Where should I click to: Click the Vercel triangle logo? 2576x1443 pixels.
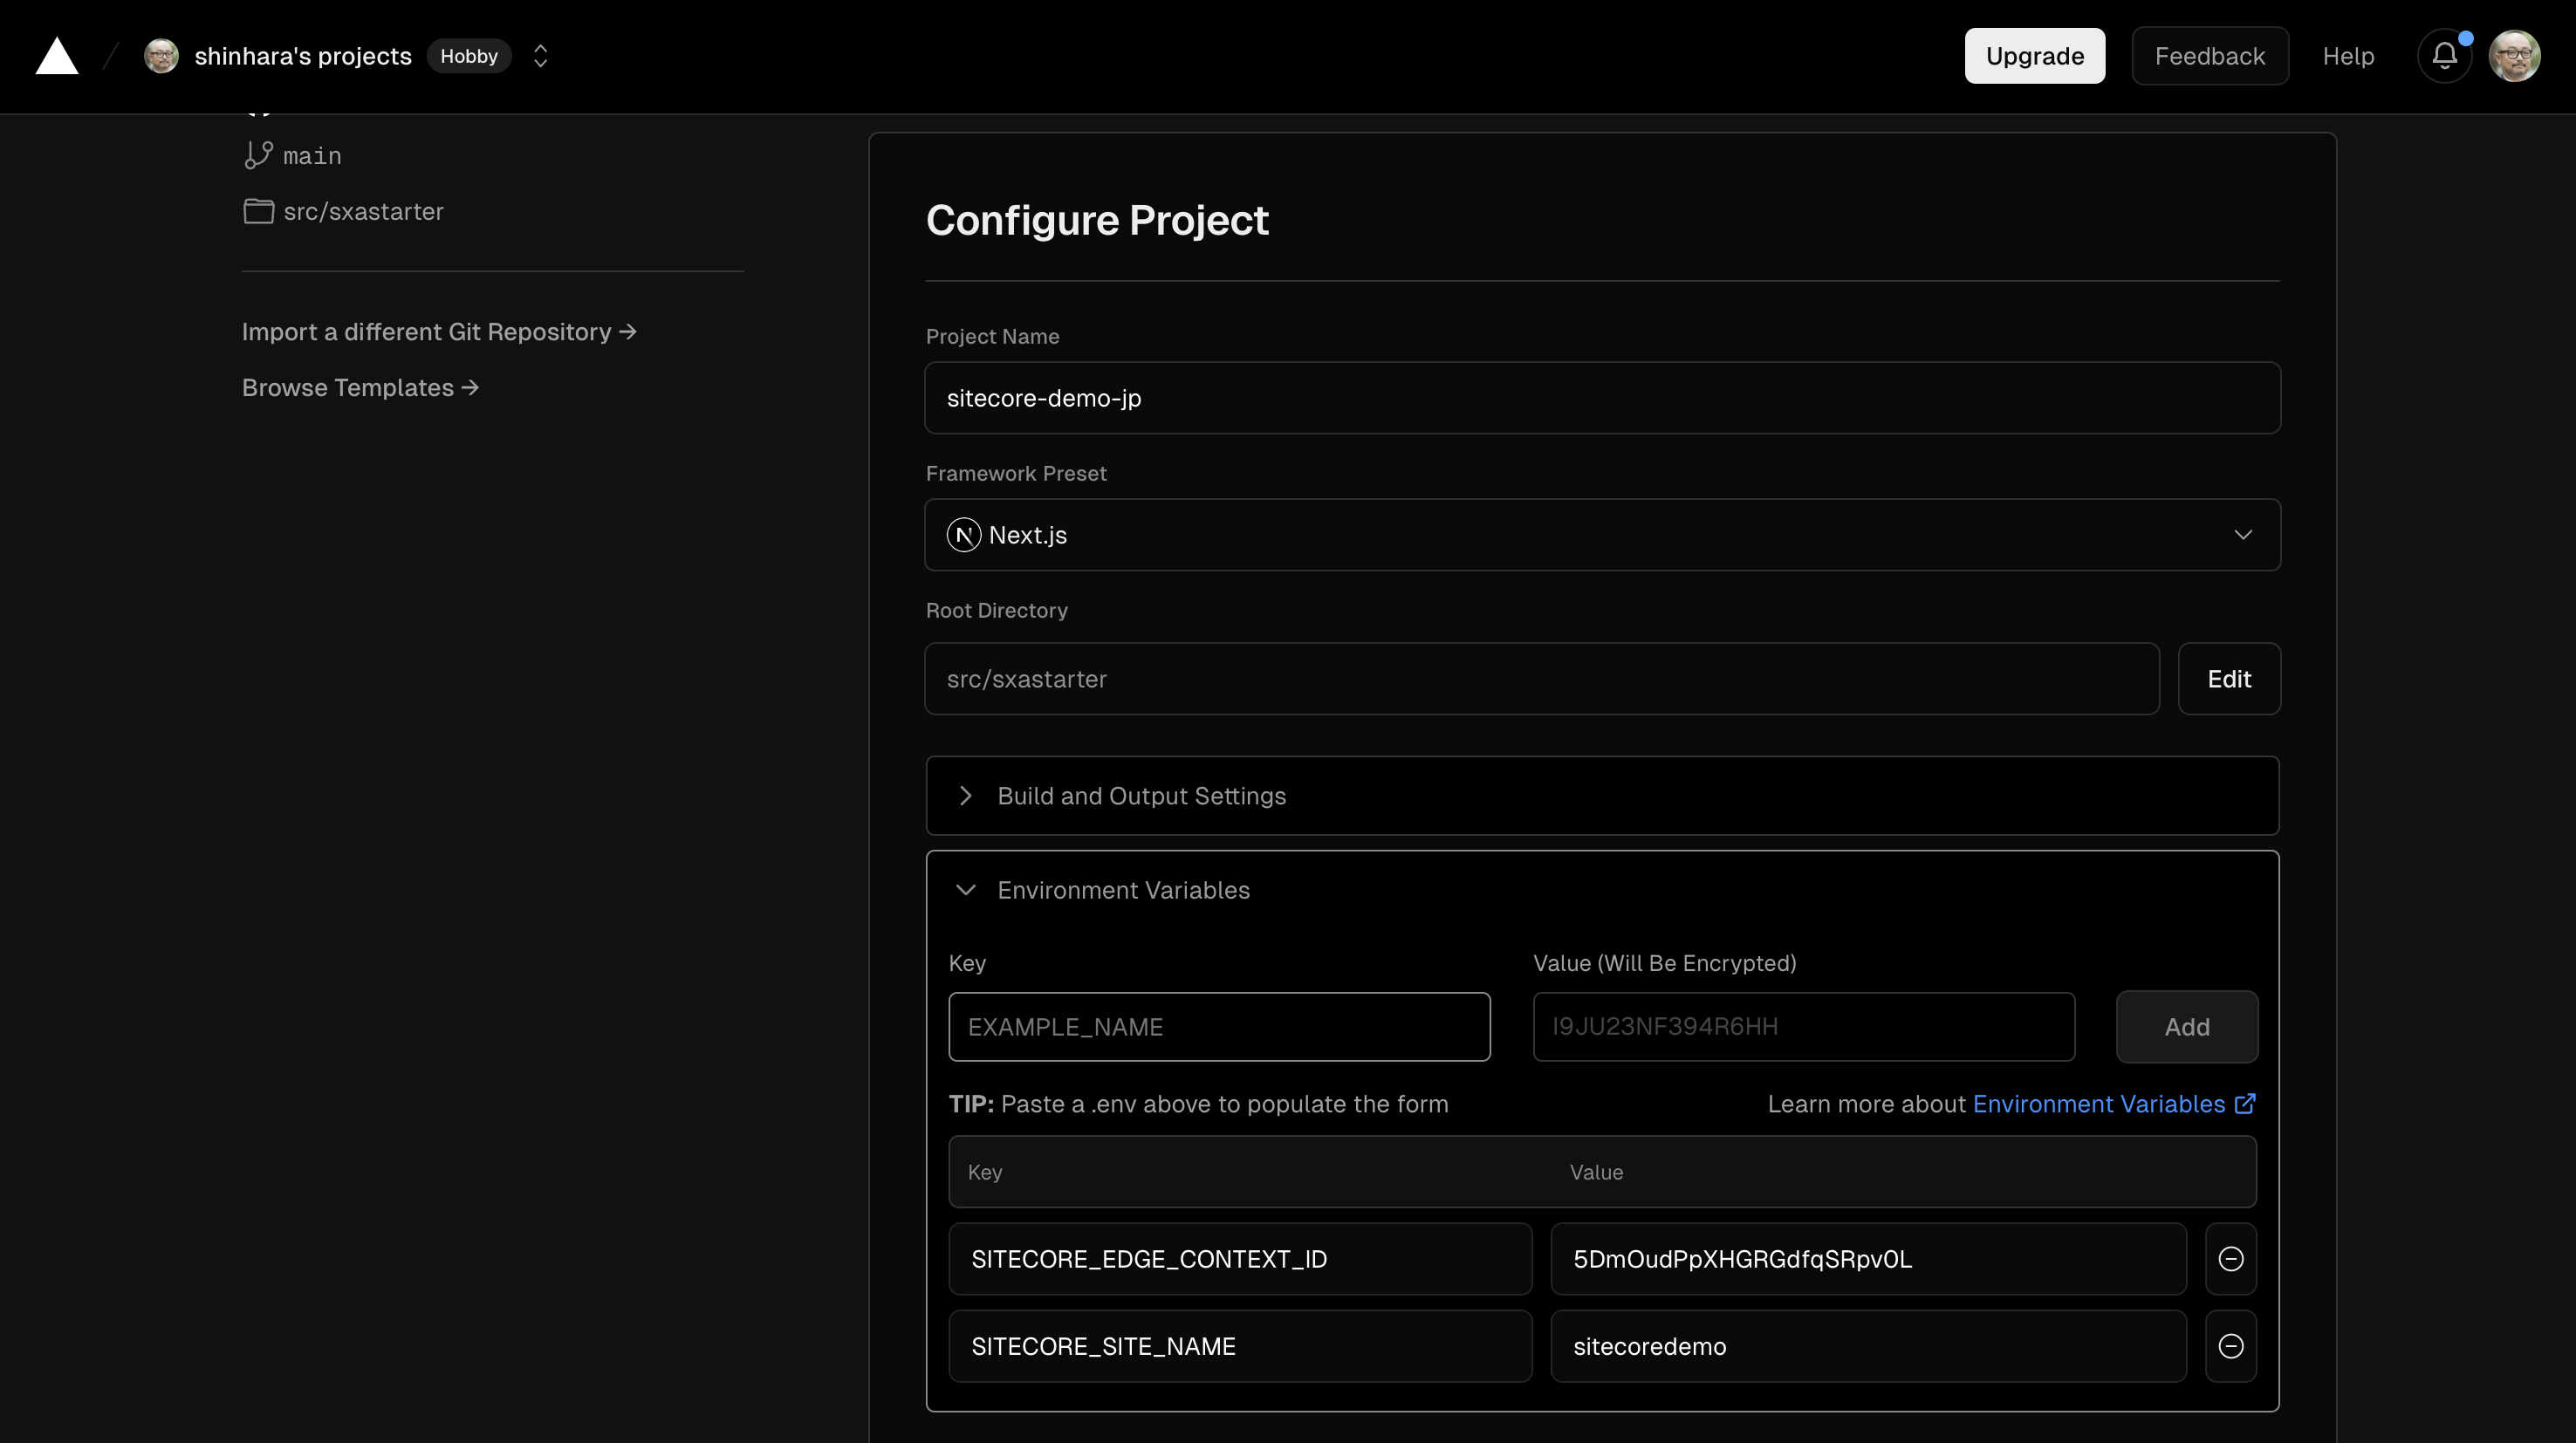tap(57, 56)
